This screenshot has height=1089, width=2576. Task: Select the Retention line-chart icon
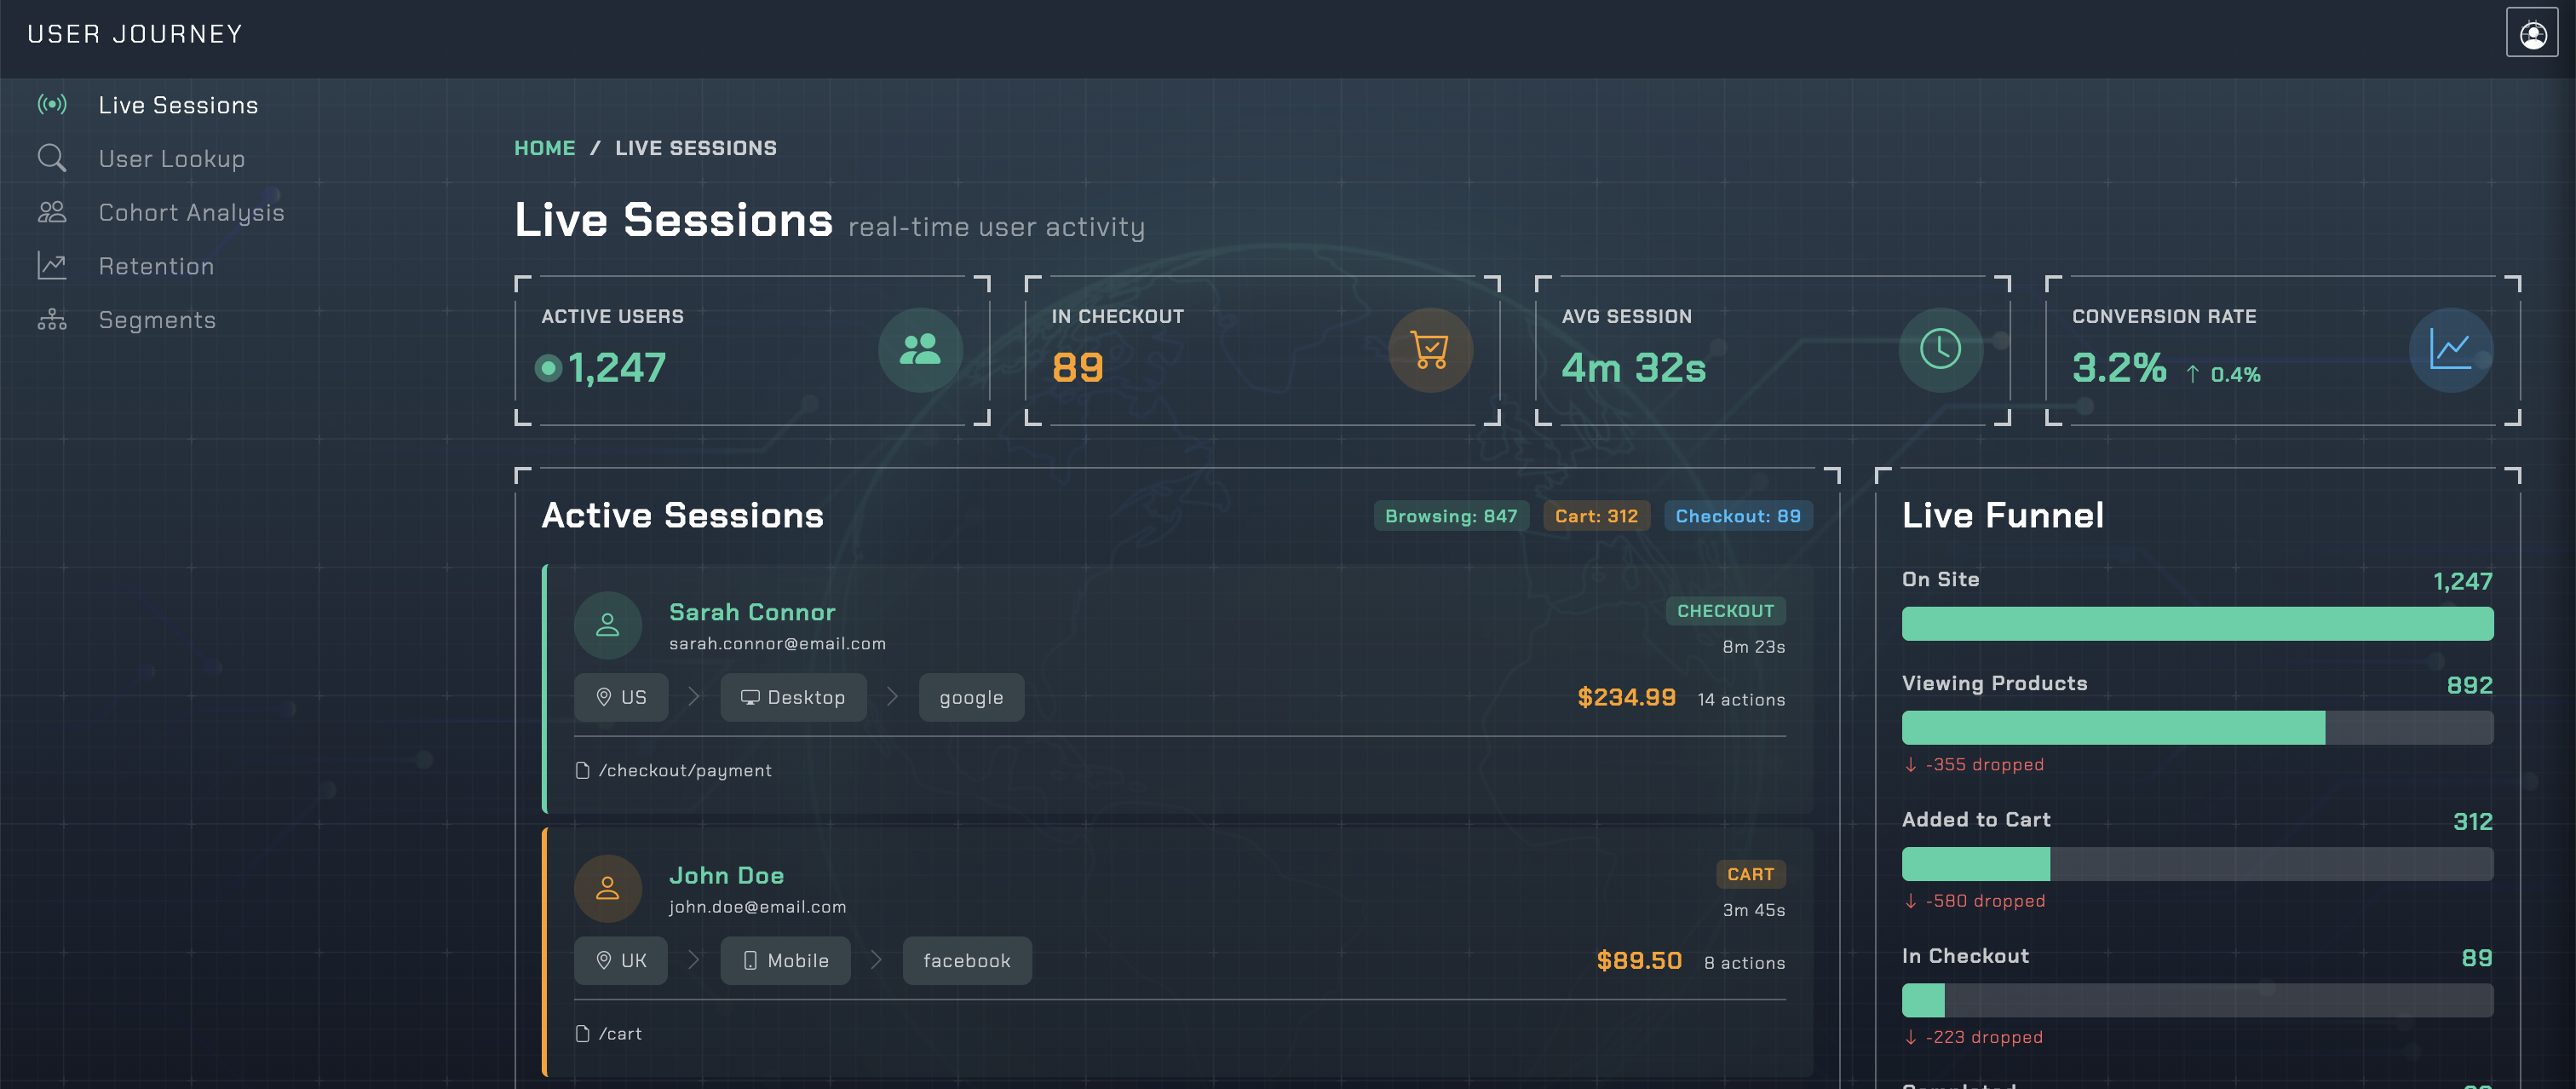[x=52, y=265]
